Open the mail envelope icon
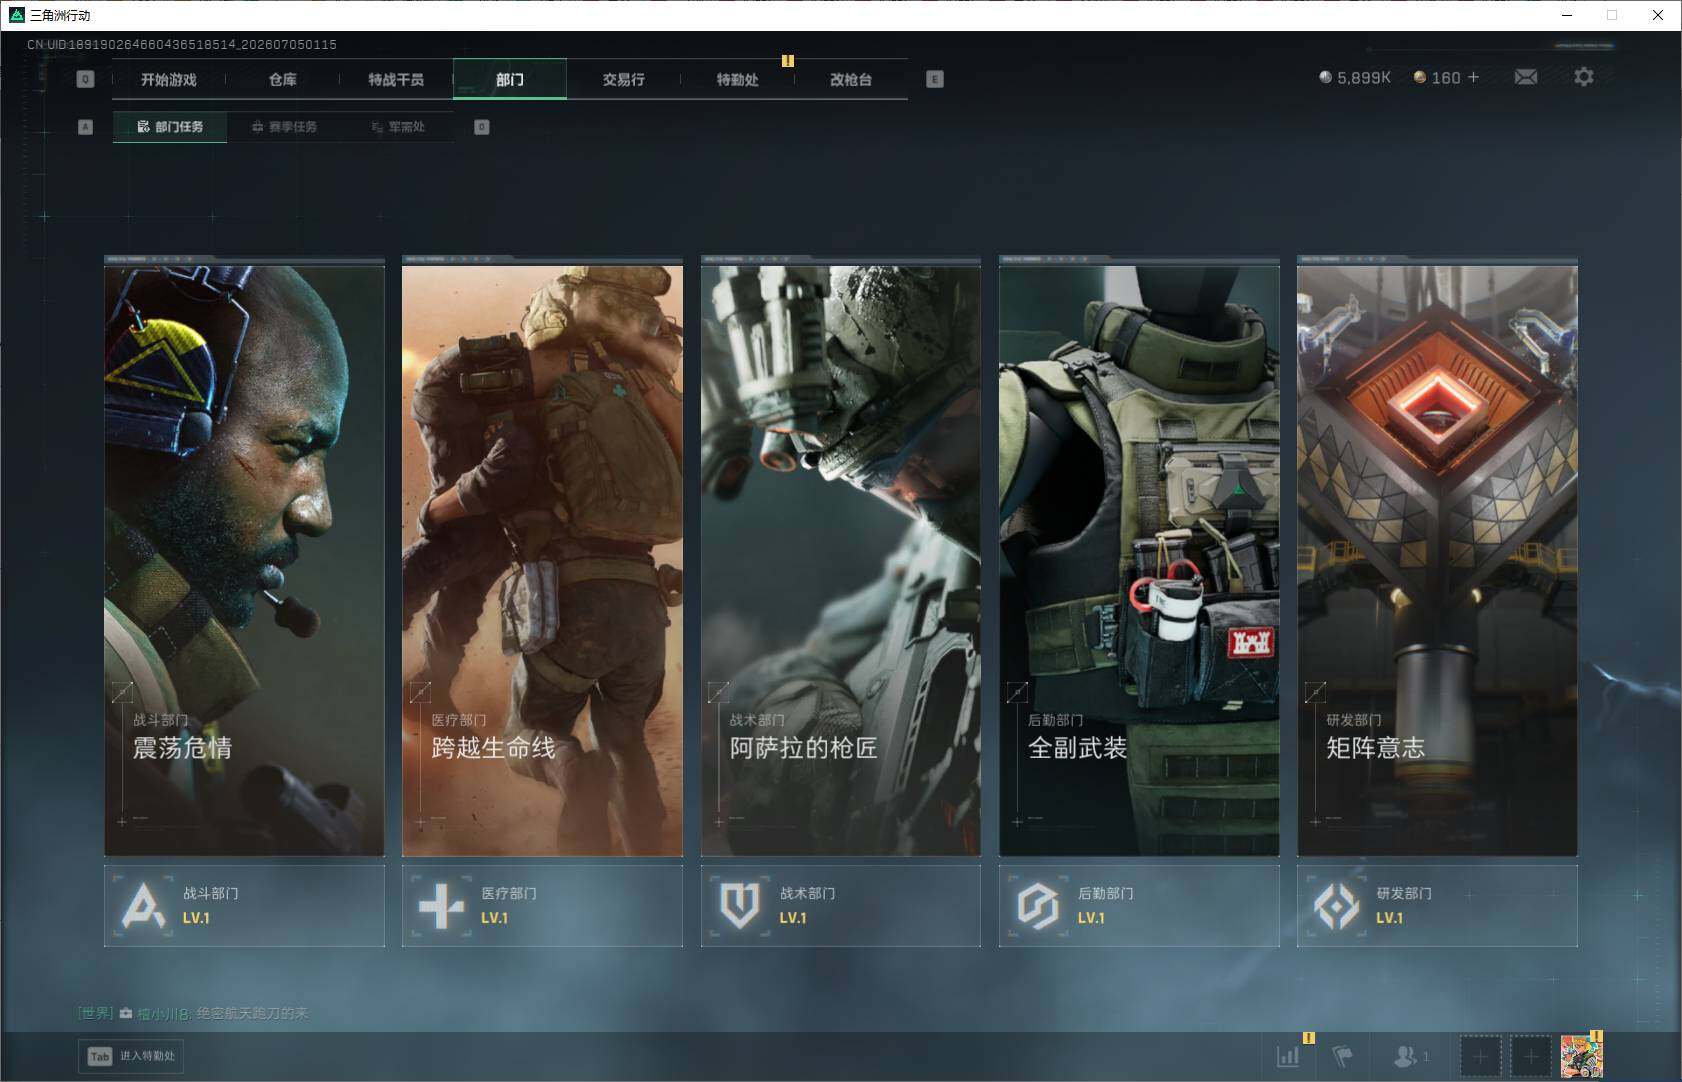This screenshot has height=1082, width=1682. (1525, 77)
